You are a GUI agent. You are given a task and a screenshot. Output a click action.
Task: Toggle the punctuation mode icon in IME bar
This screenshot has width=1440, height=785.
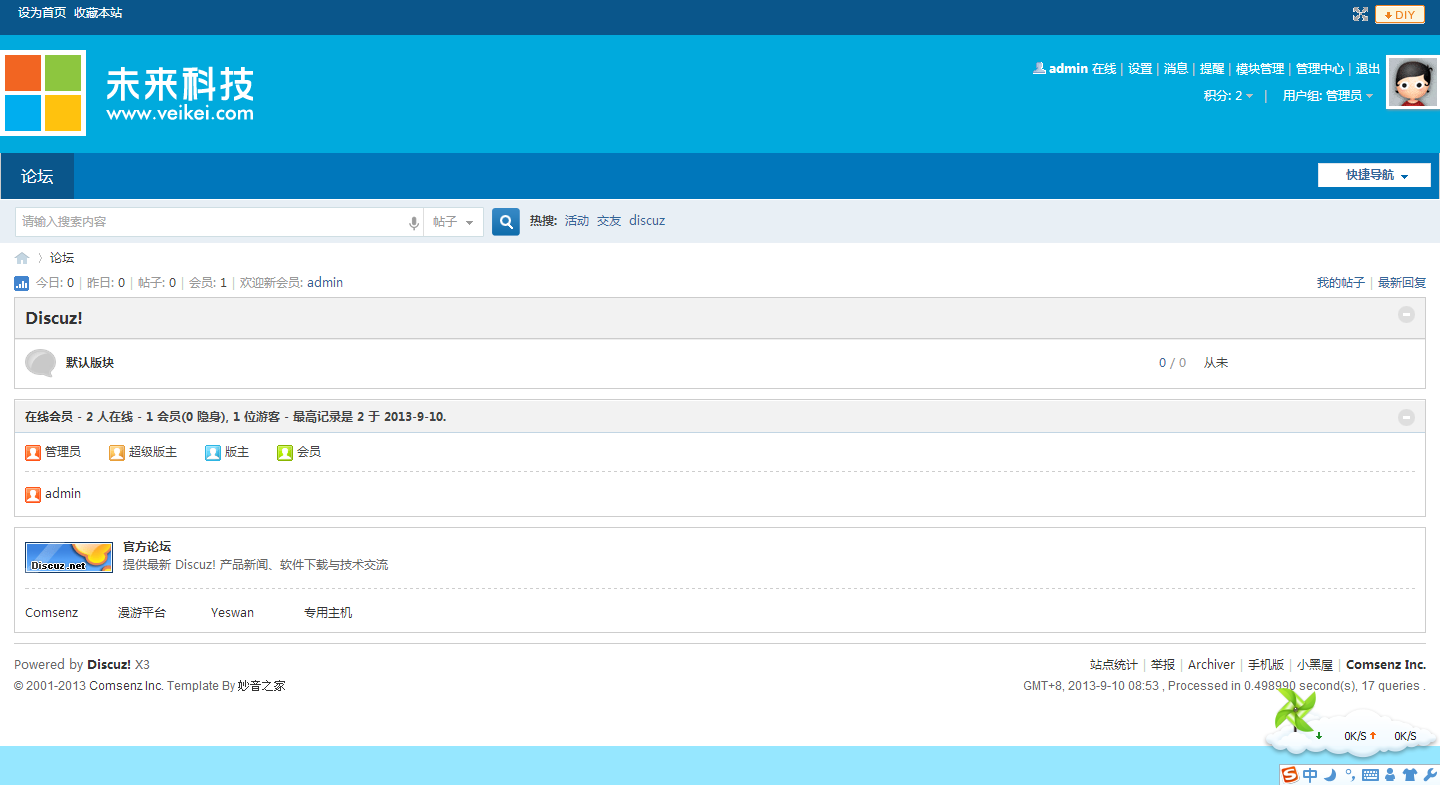click(1350, 774)
